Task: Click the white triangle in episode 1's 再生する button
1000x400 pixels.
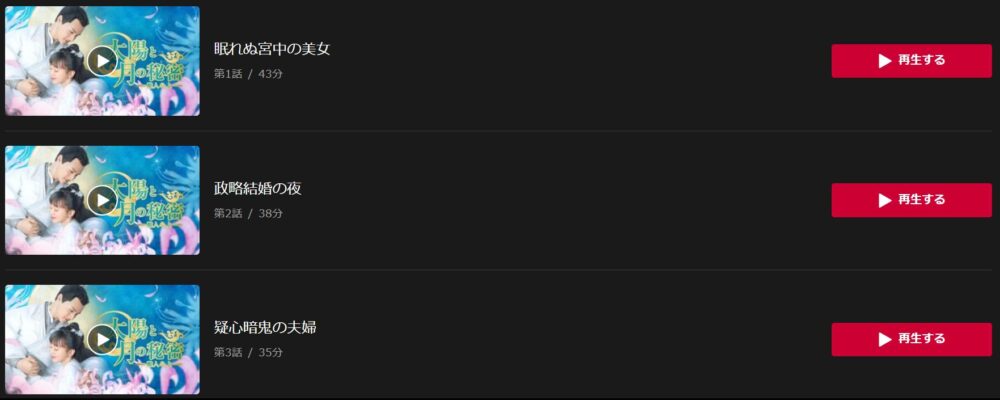Action: point(884,61)
